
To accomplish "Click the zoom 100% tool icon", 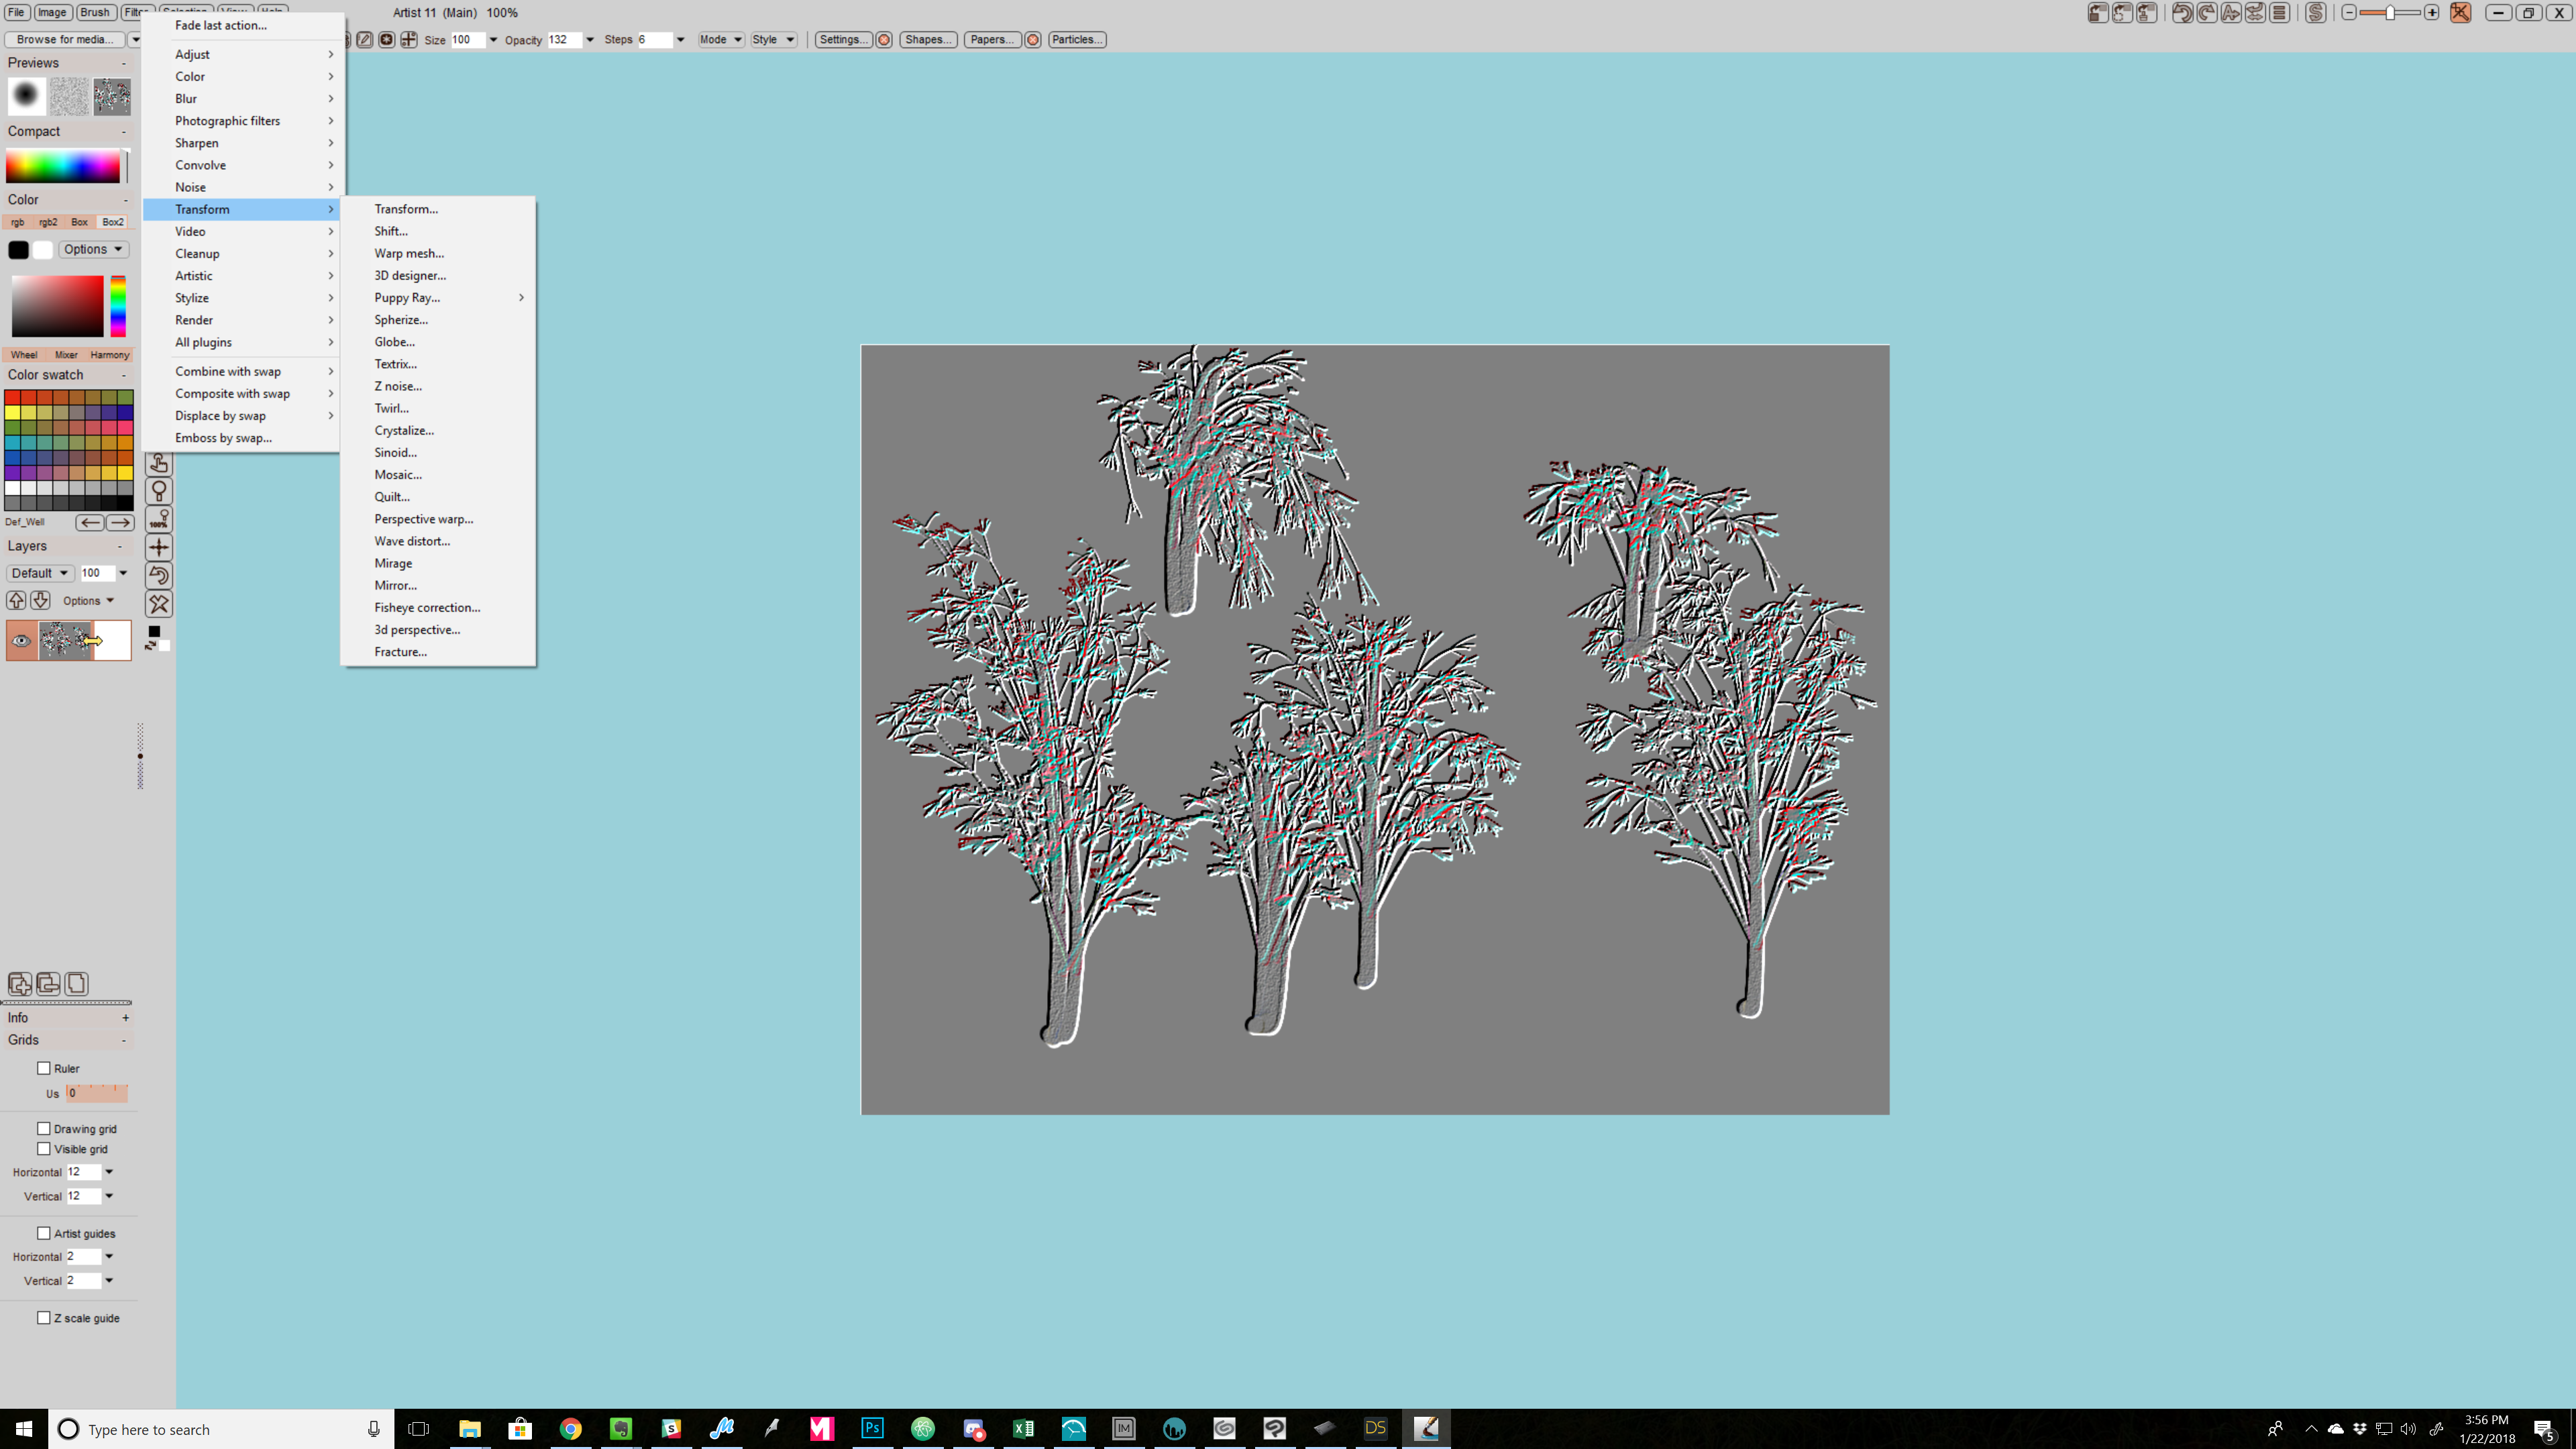I will (159, 519).
